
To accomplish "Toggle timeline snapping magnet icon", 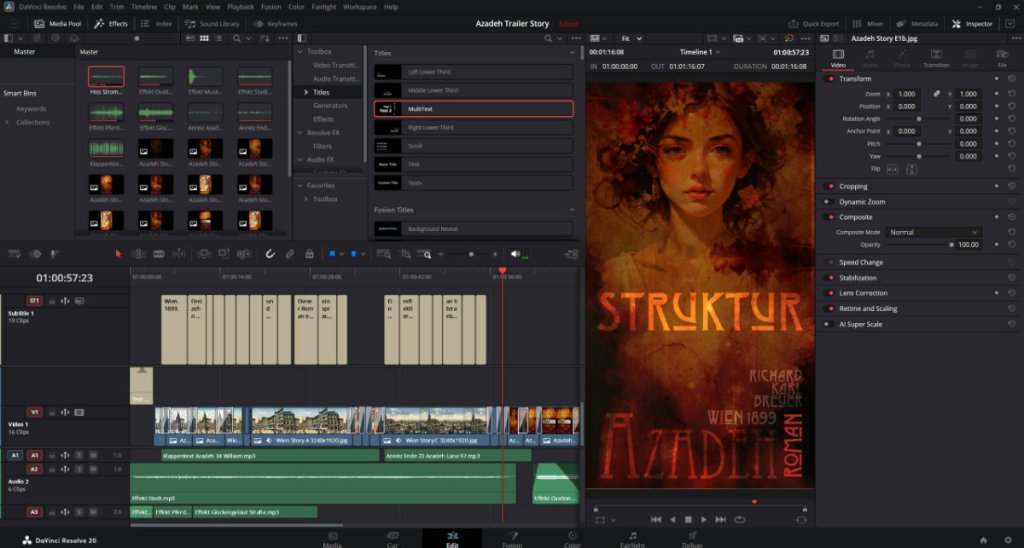I will [269, 254].
